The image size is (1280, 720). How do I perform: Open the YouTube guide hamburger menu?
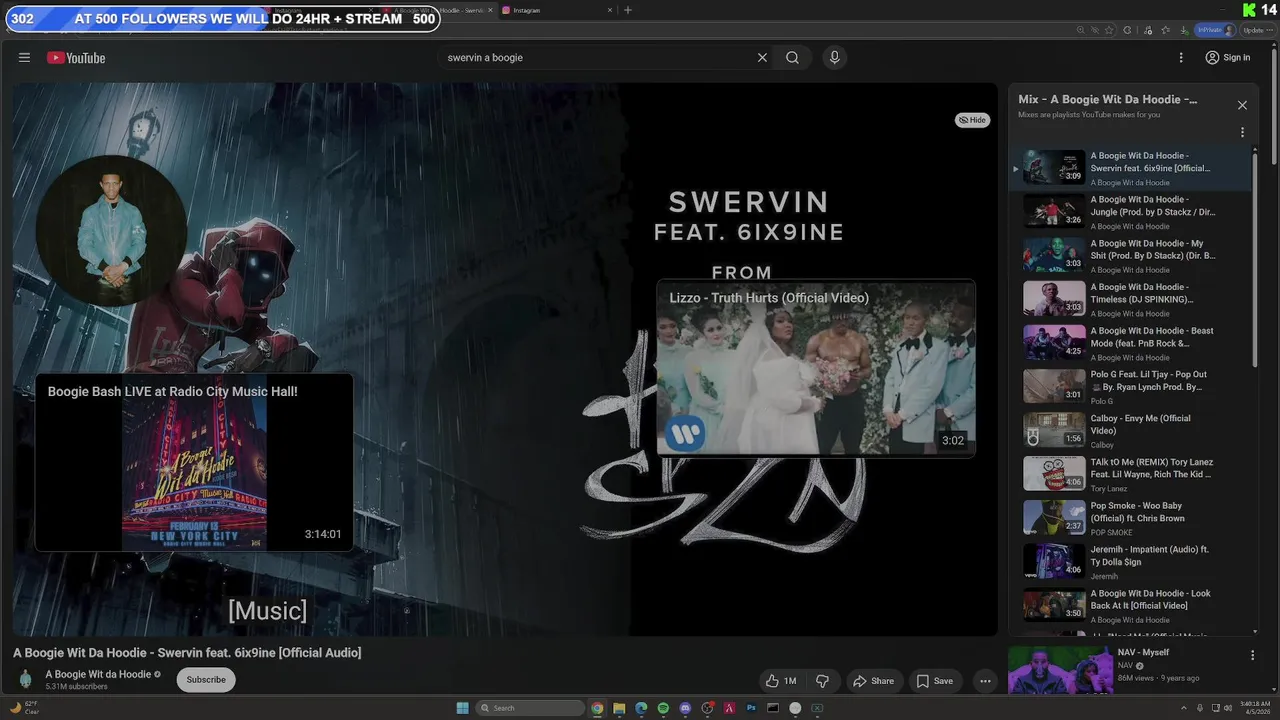24,57
